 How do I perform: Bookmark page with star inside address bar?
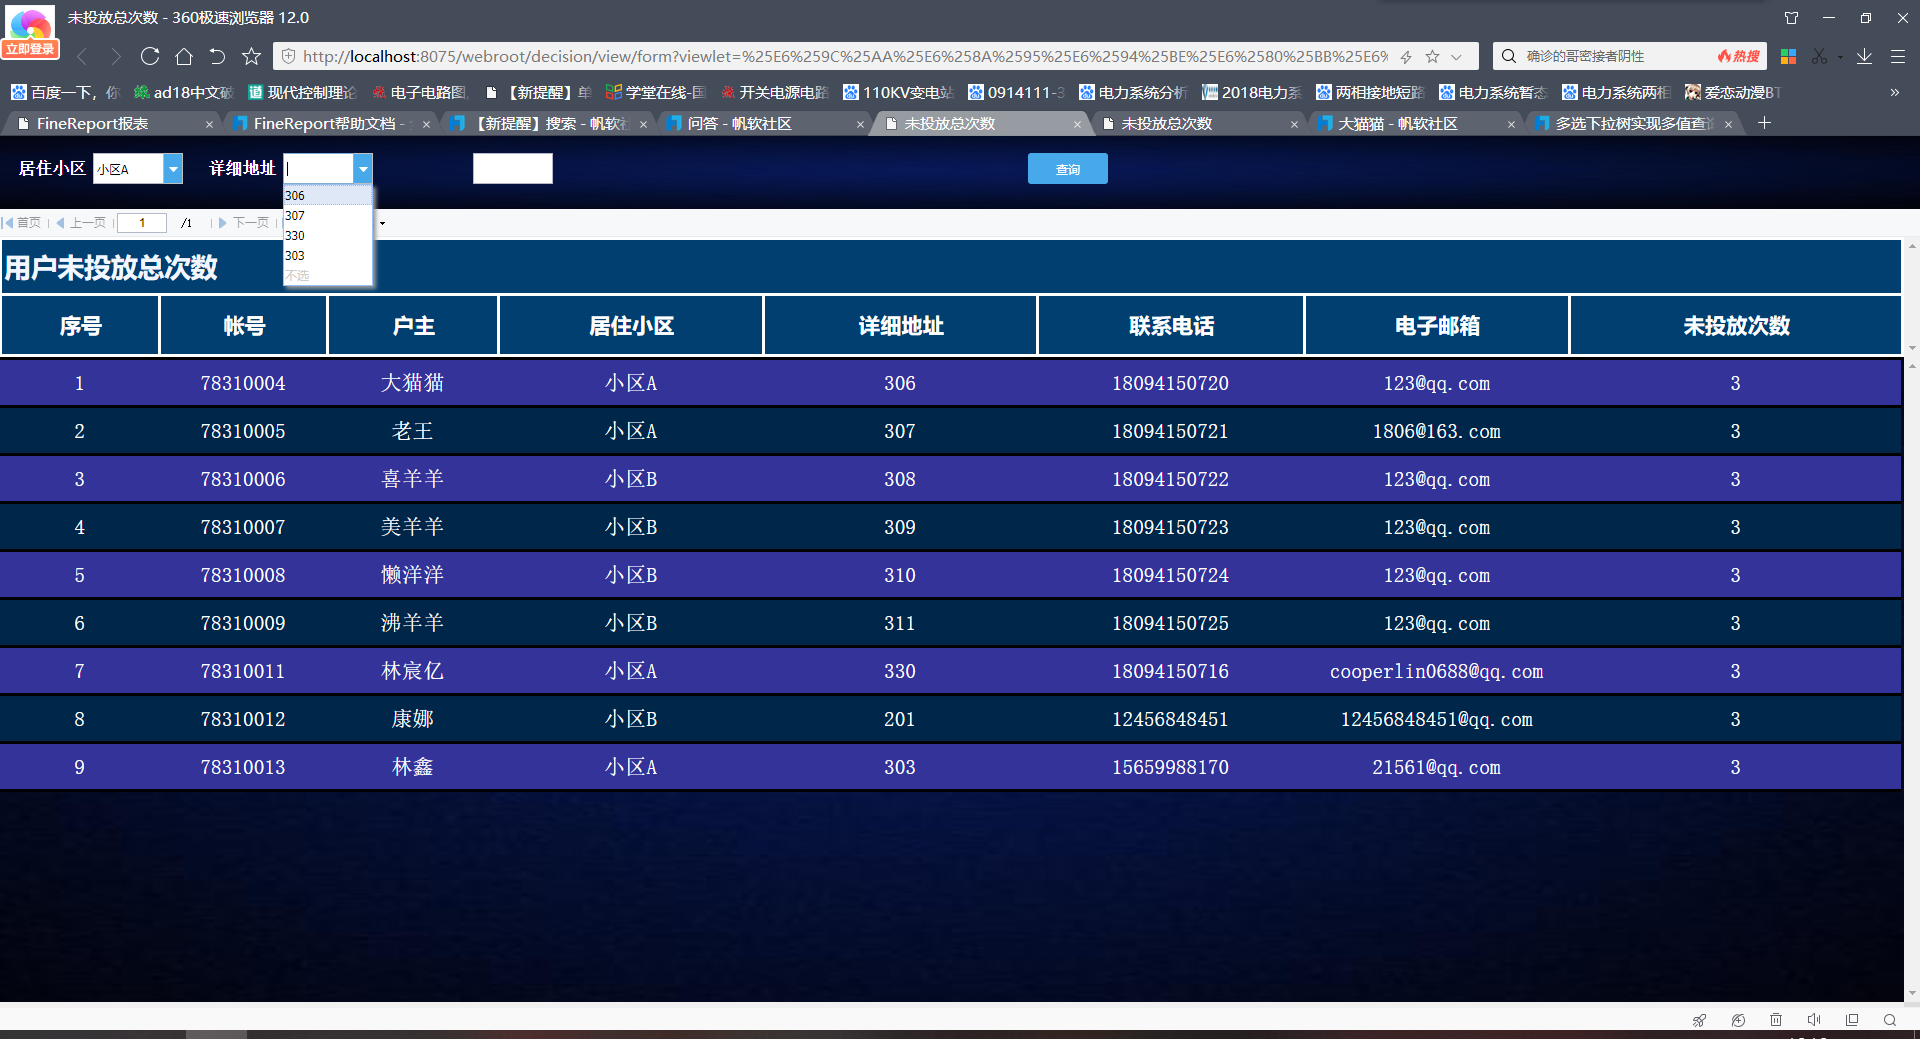click(x=1432, y=57)
